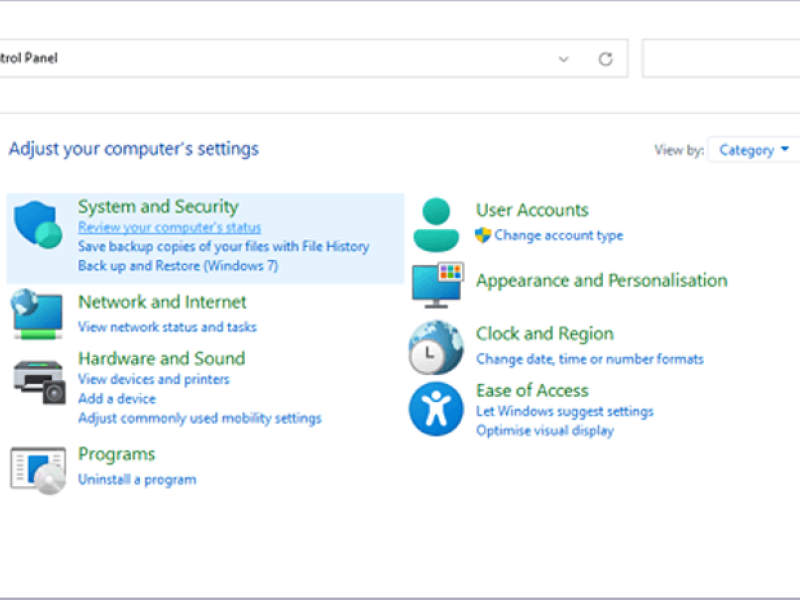Click Uninstall a program link
800x600 pixels.
137,480
